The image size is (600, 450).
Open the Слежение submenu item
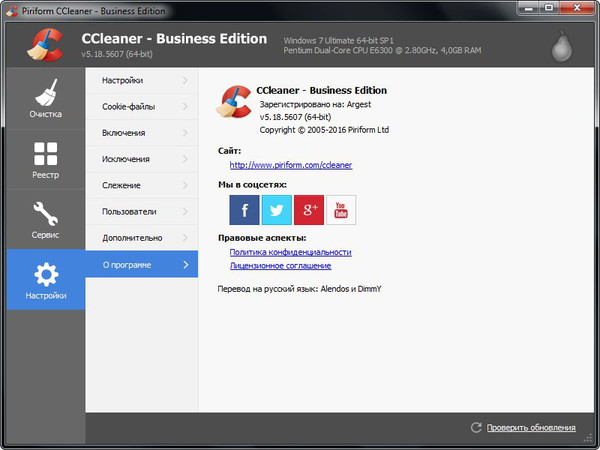(142, 186)
